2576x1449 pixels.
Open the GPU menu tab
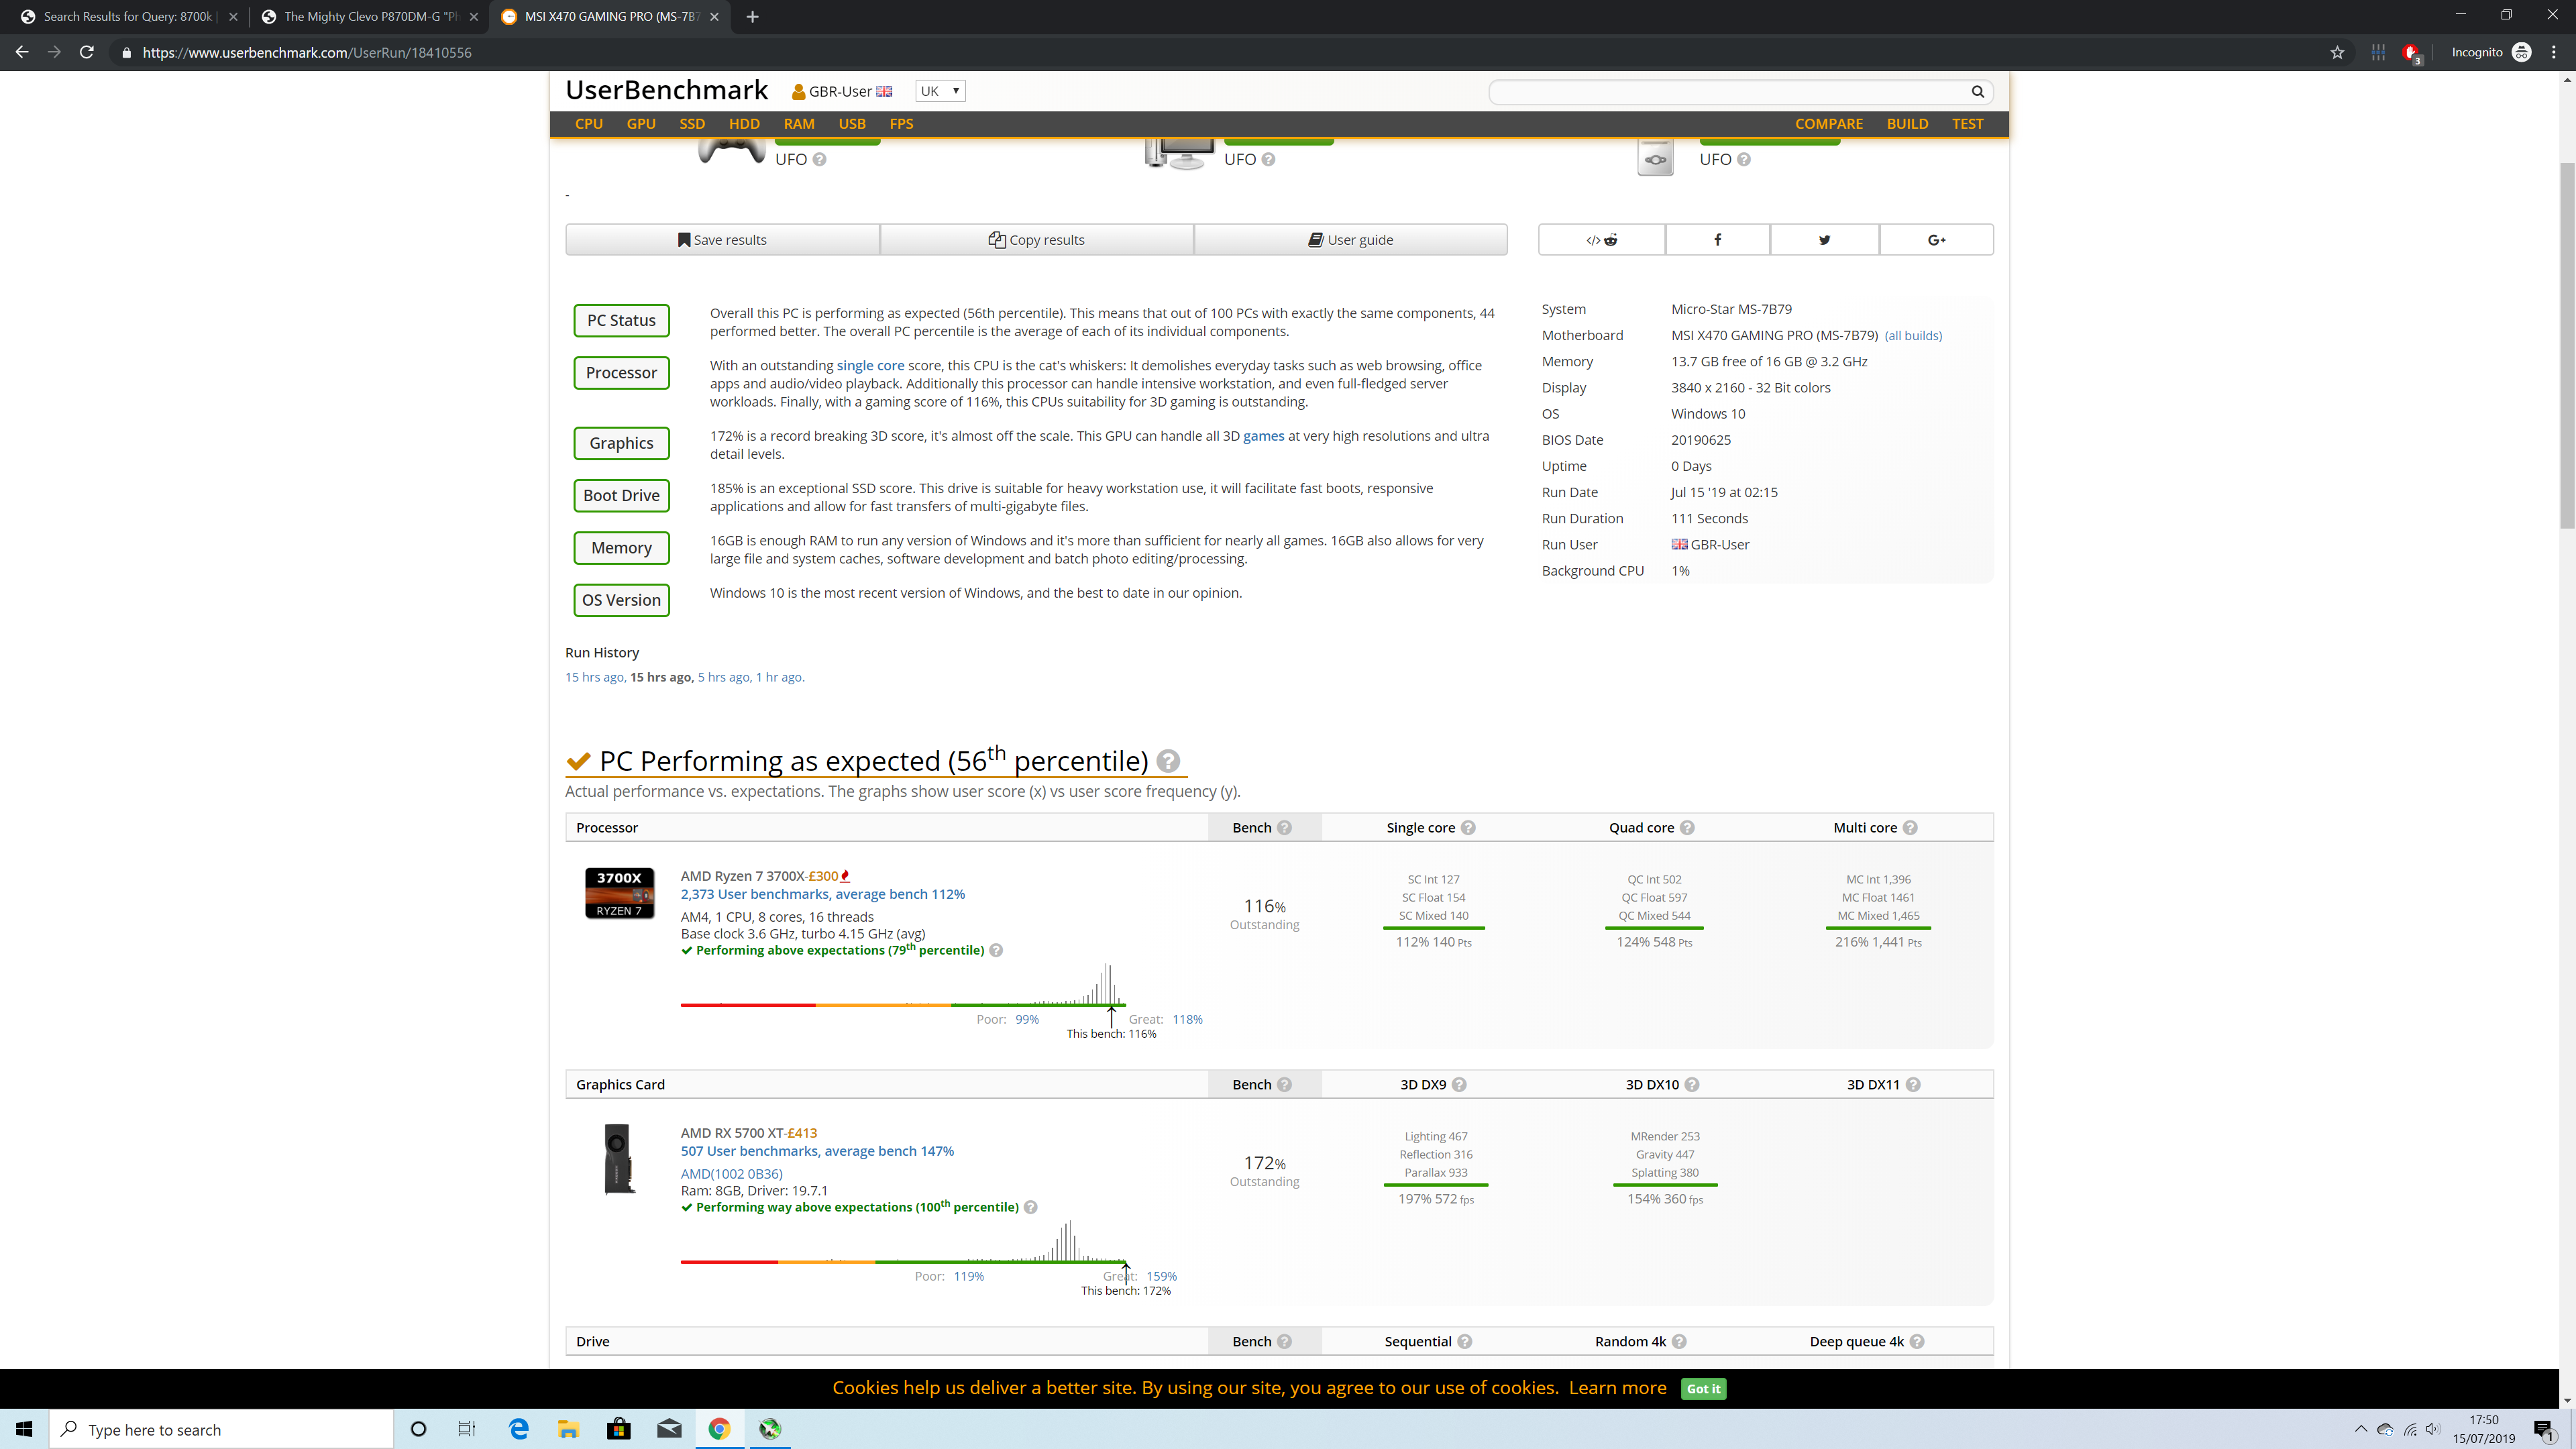[x=641, y=124]
